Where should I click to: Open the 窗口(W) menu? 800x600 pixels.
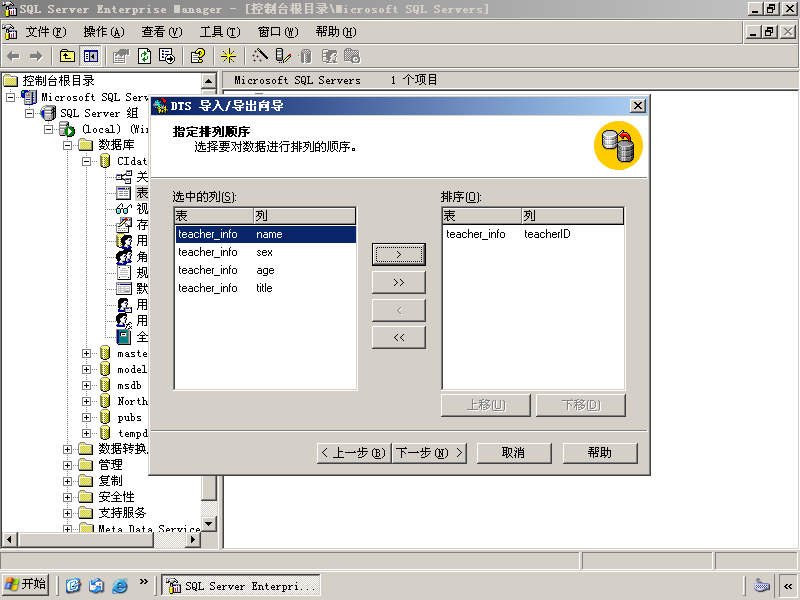tap(278, 32)
